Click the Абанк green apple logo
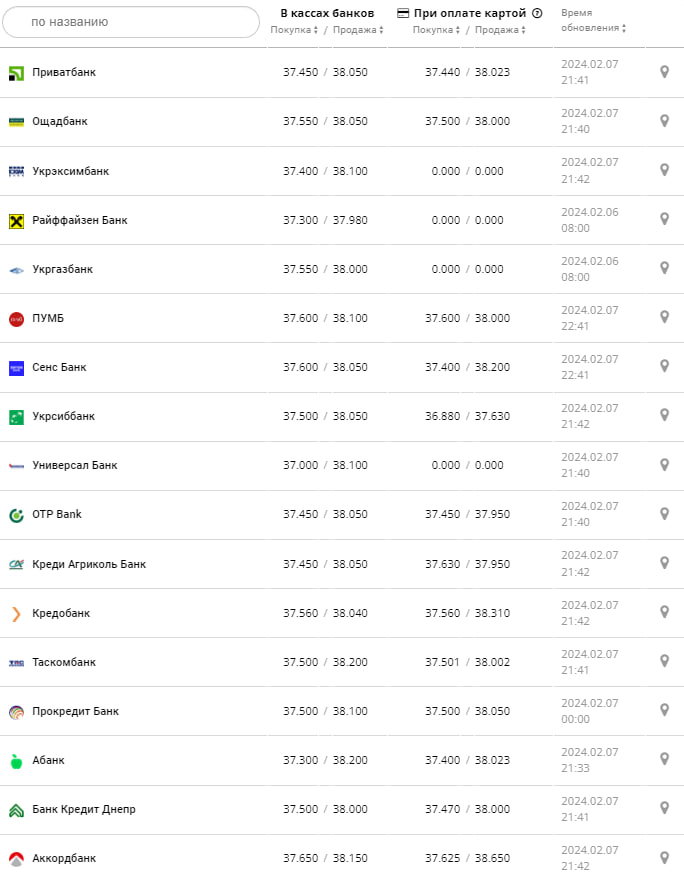Screen dimensions: 684x876 16,761
